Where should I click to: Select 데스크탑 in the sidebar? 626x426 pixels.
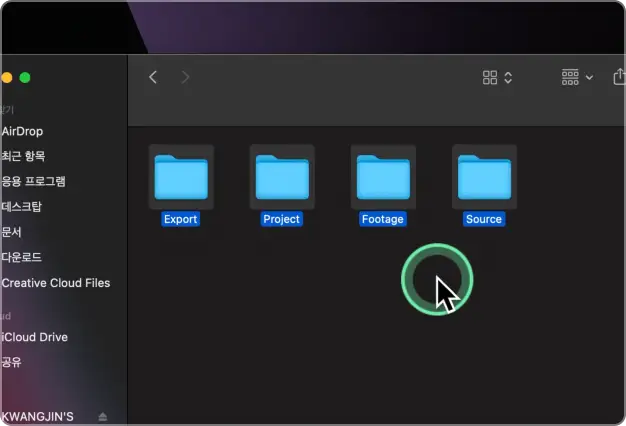pos(22,206)
